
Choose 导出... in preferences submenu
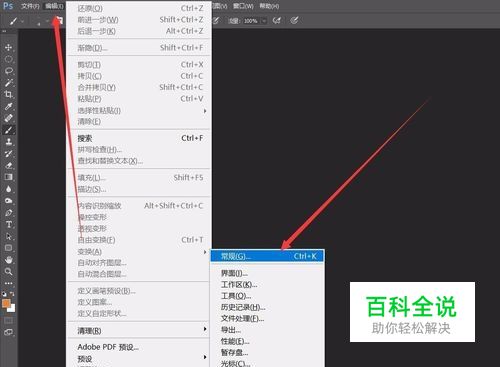coord(267,330)
